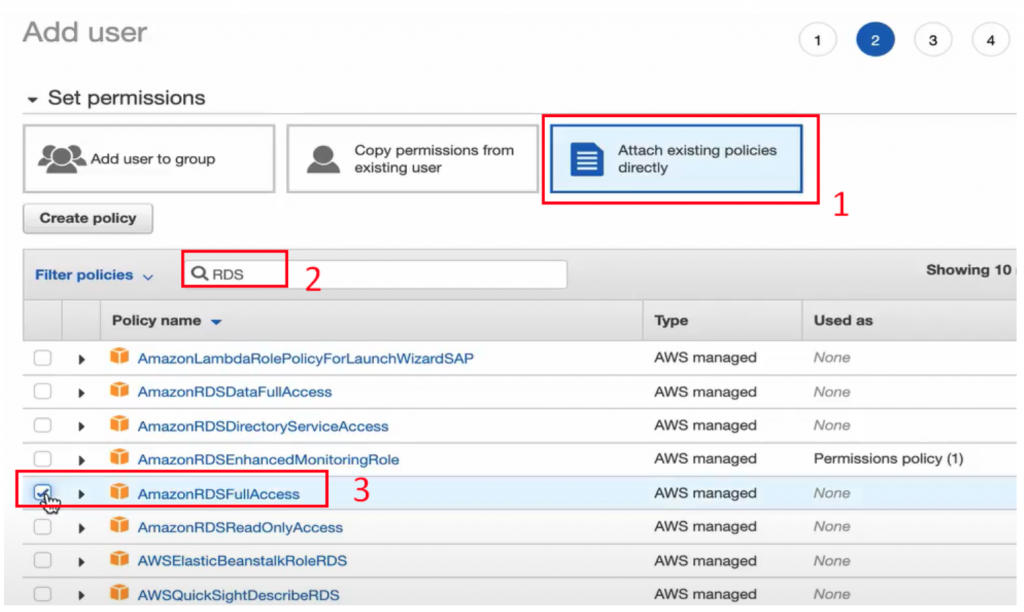Uncheck the AmazonRDSFullAccess checkbox
This screenshot has height=612, width=1024.
point(42,492)
